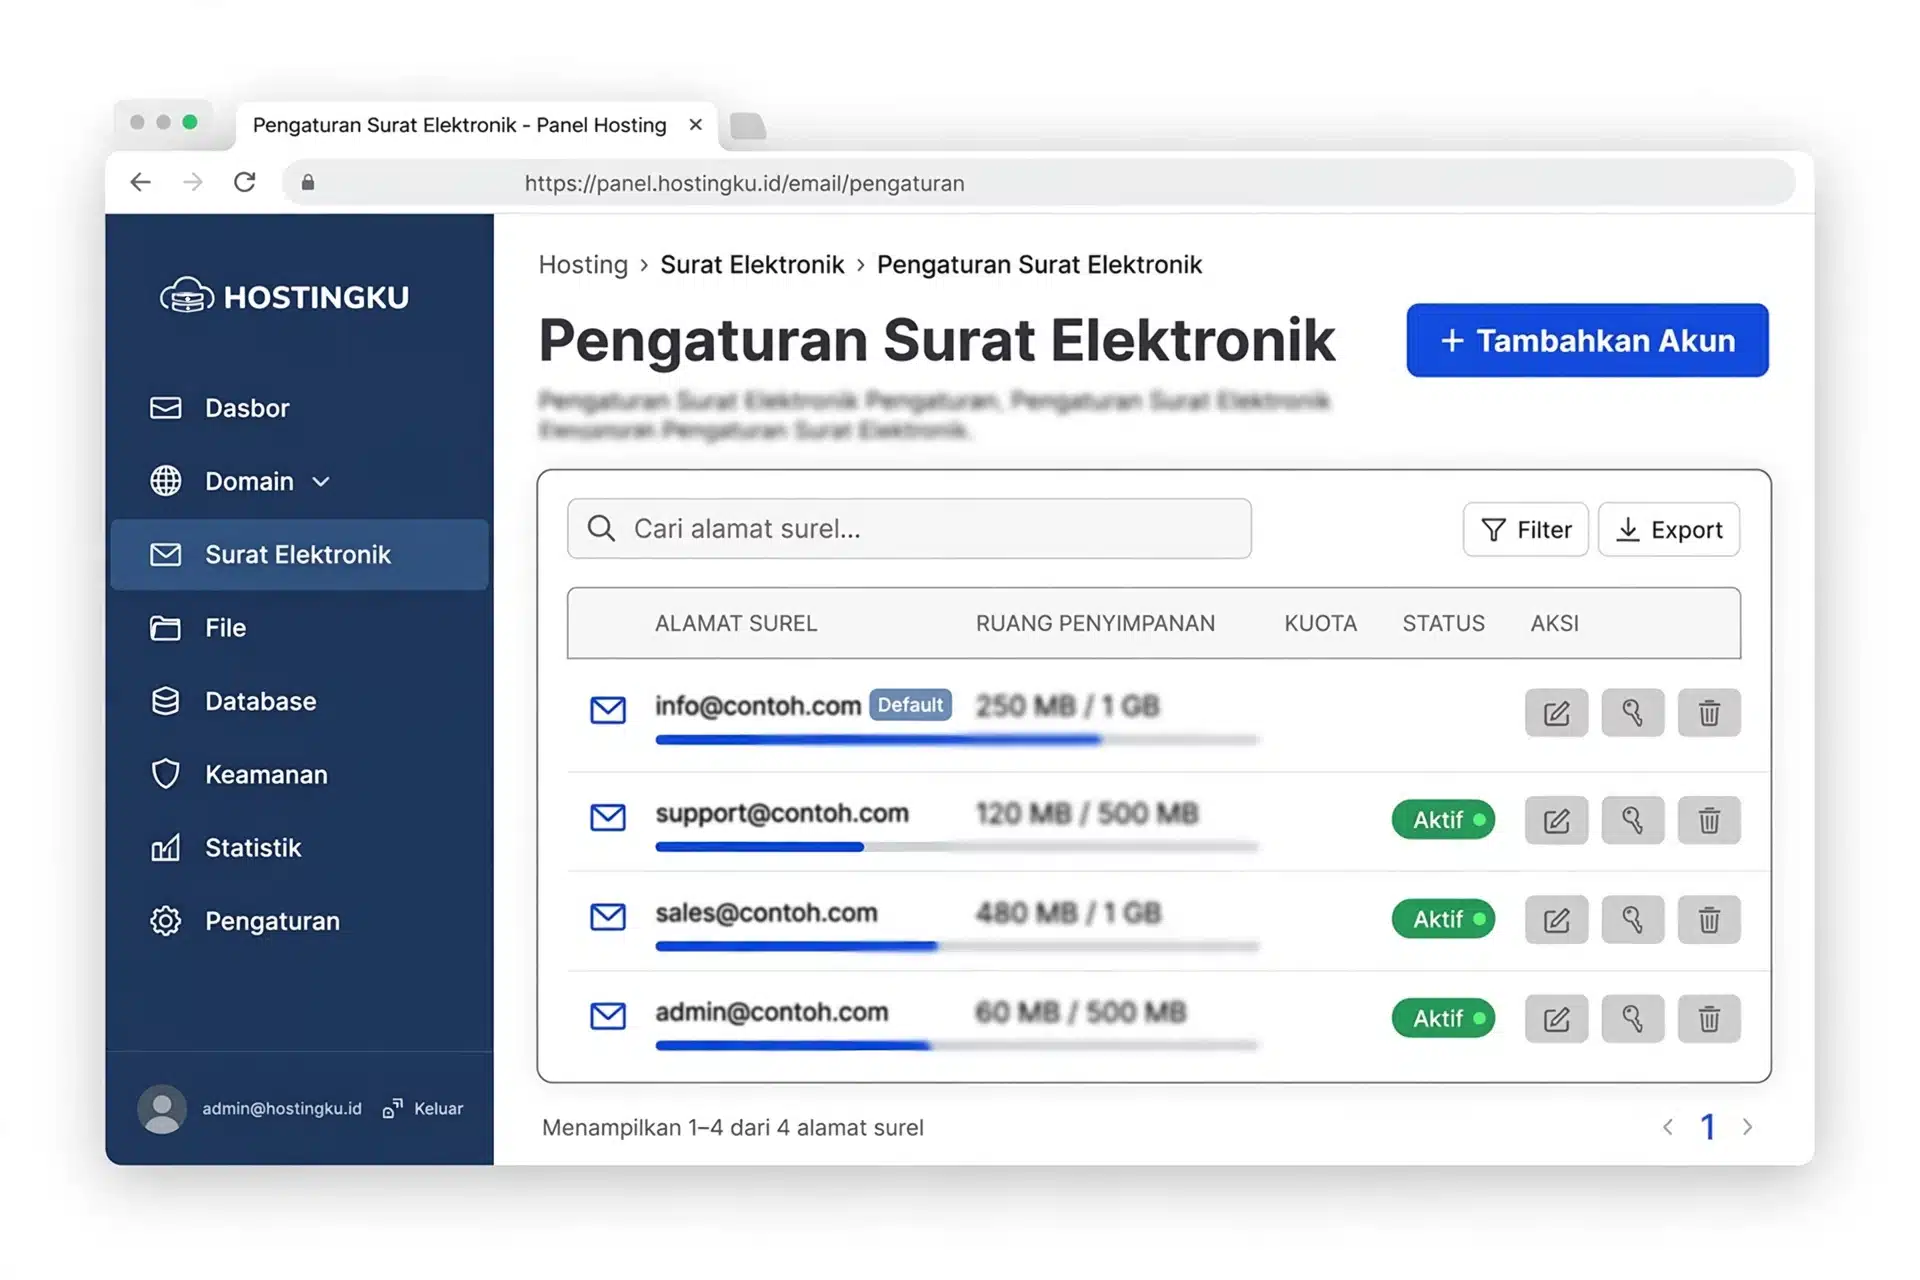Image resolution: width=1920 pixels, height=1280 pixels.
Task: Click Tambahkan Akun button
Action: 1587,340
